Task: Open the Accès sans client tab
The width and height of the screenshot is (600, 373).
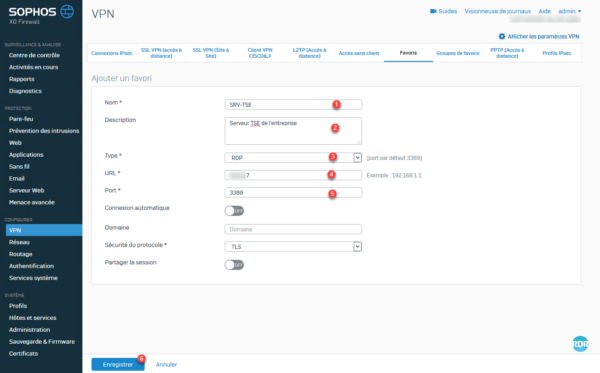Action: 359,53
